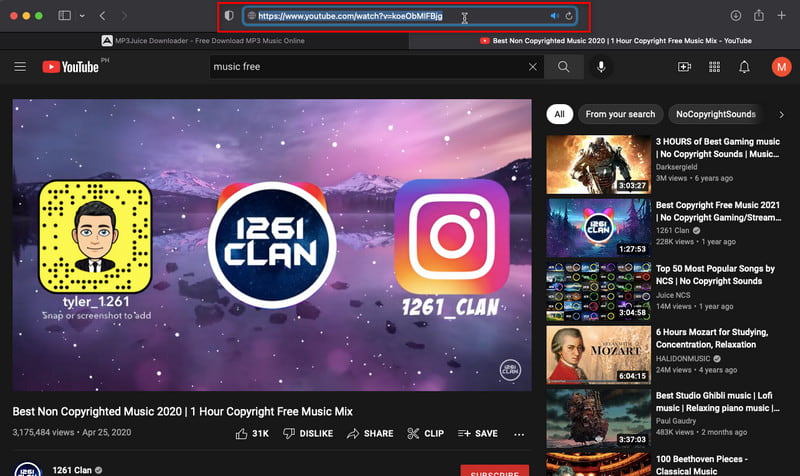This screenshot has width=800, height=476.
Task: Switch to MP3Juice Downloader tab
Action: click(204, 41)
